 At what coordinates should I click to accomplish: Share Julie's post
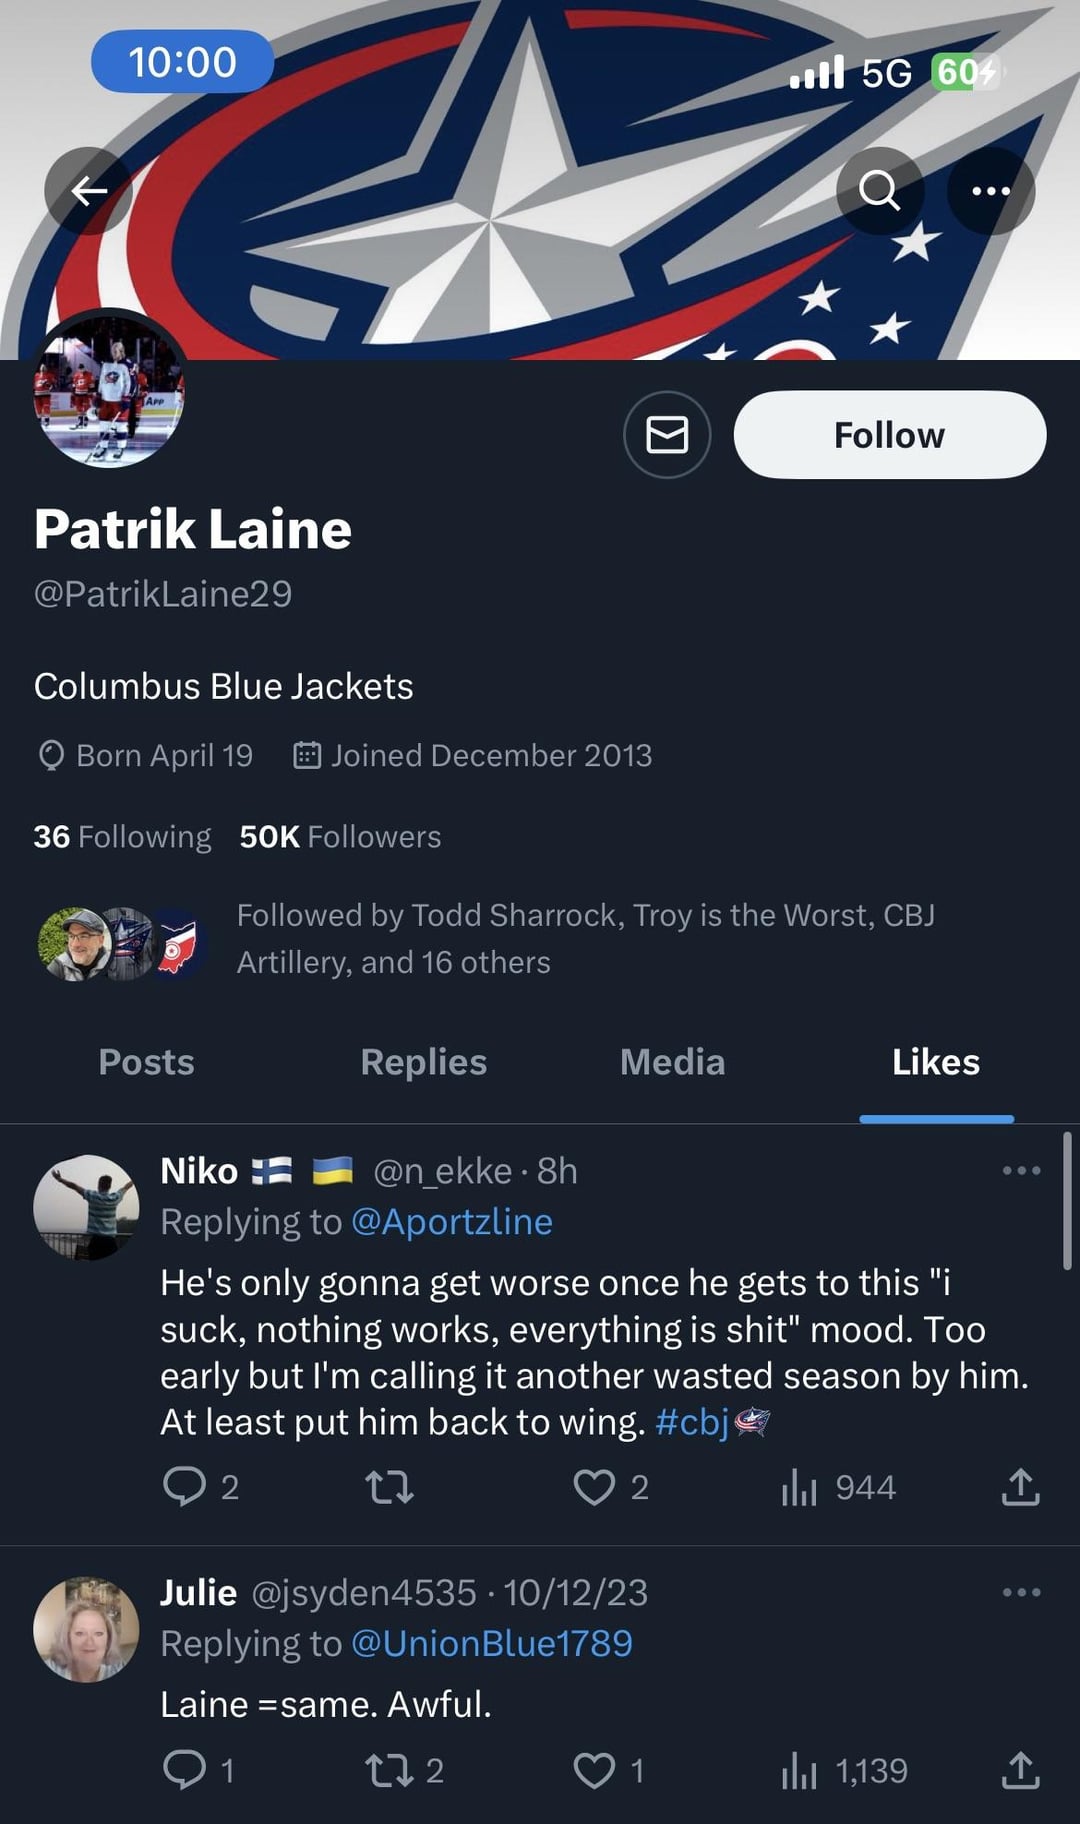(1020, 1771)
